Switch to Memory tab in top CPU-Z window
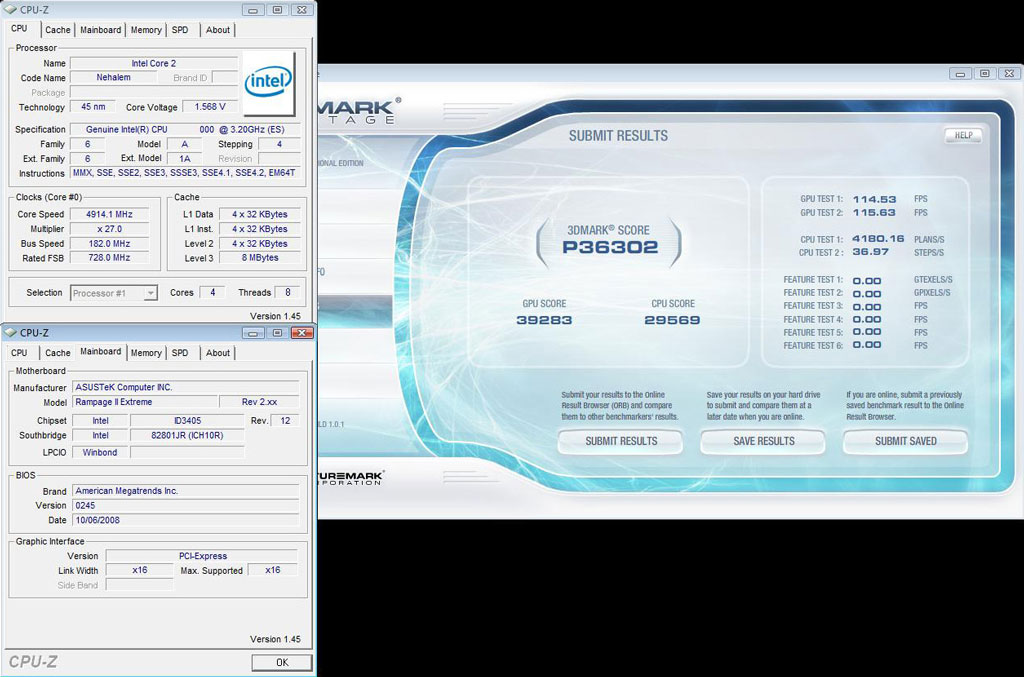This screenshot has height=677, width=1024. pos(146,29)
